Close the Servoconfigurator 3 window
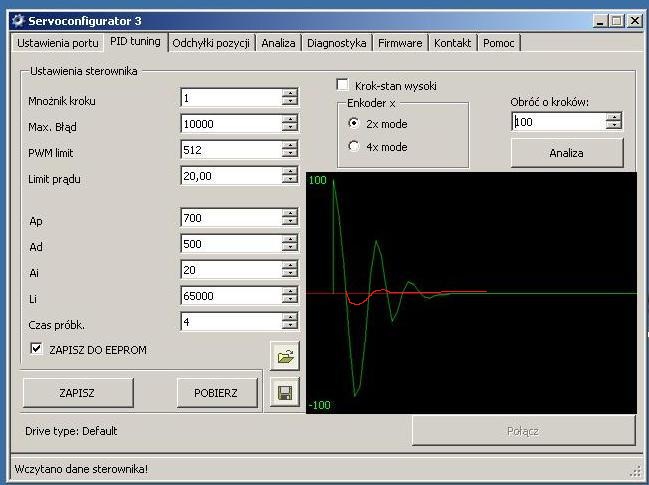 (635, 21)
